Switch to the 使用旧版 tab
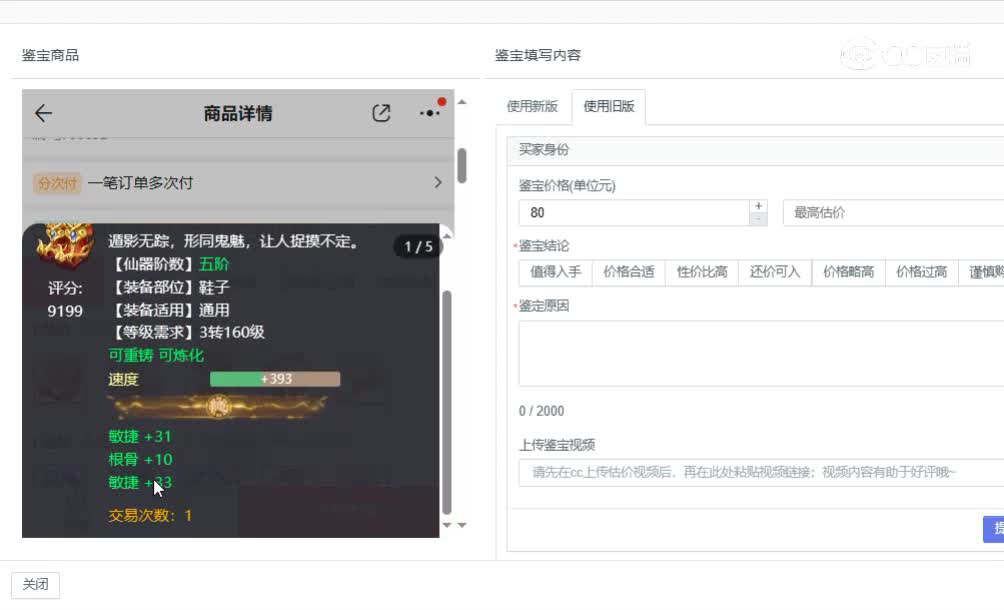The width and height of the screenshot is (1004, 610). (x=608, y=106)
